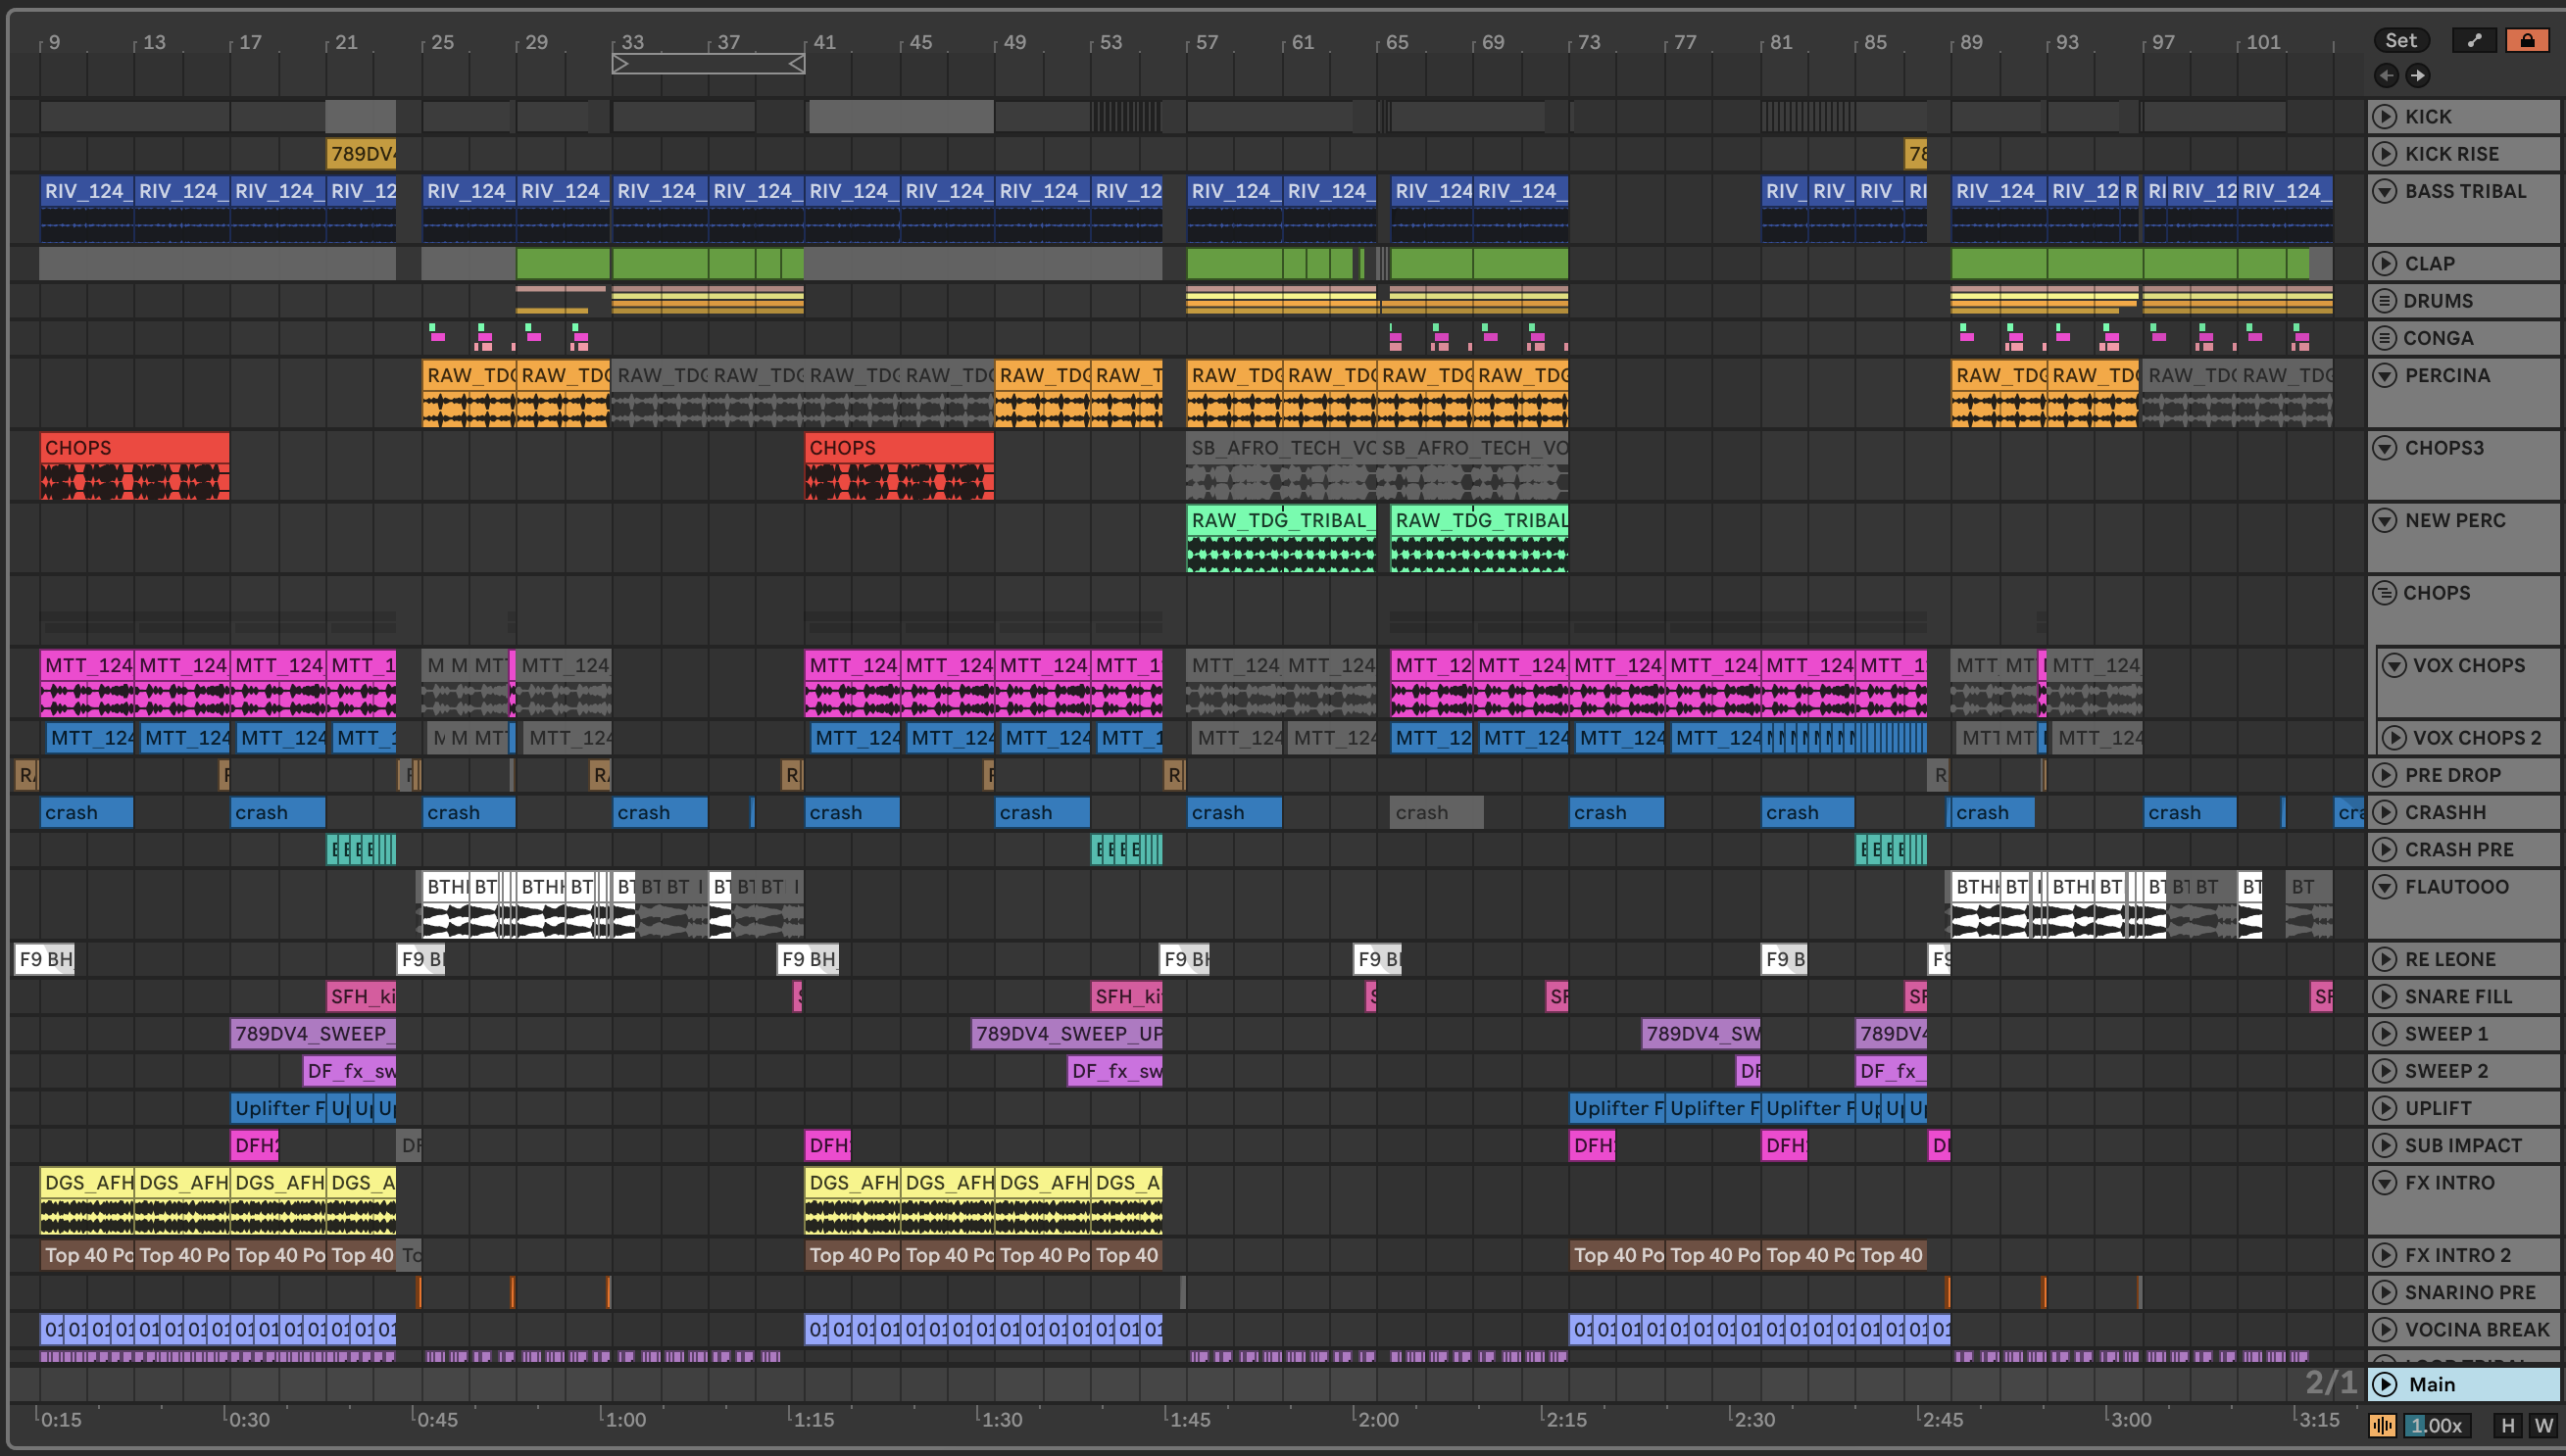
Task: Fold the FLAUTOOO track
Action: (x=2385, y=886)
